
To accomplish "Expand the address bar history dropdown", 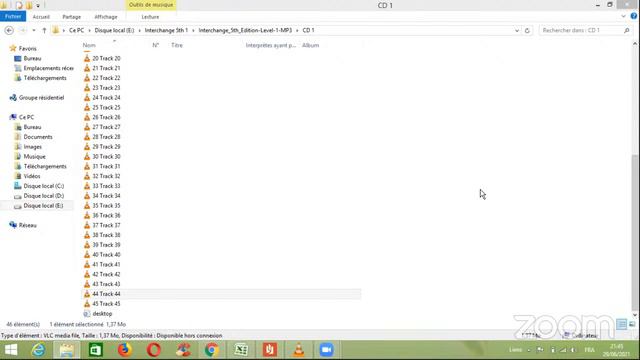I will (x=517, y=30).
